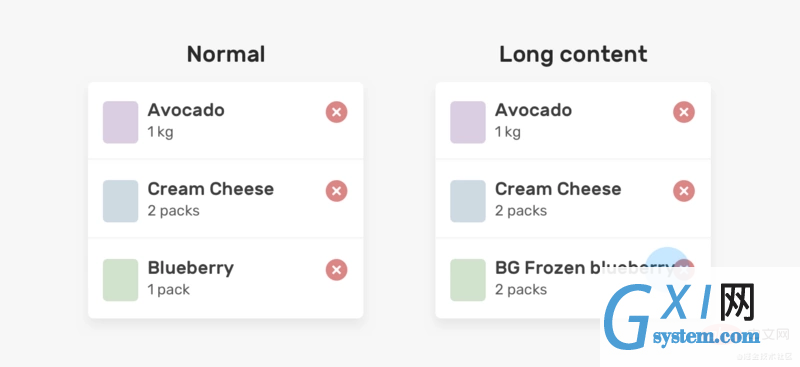
Task: Click the 1 pack quantity label
Action: (x=169, y=289)
